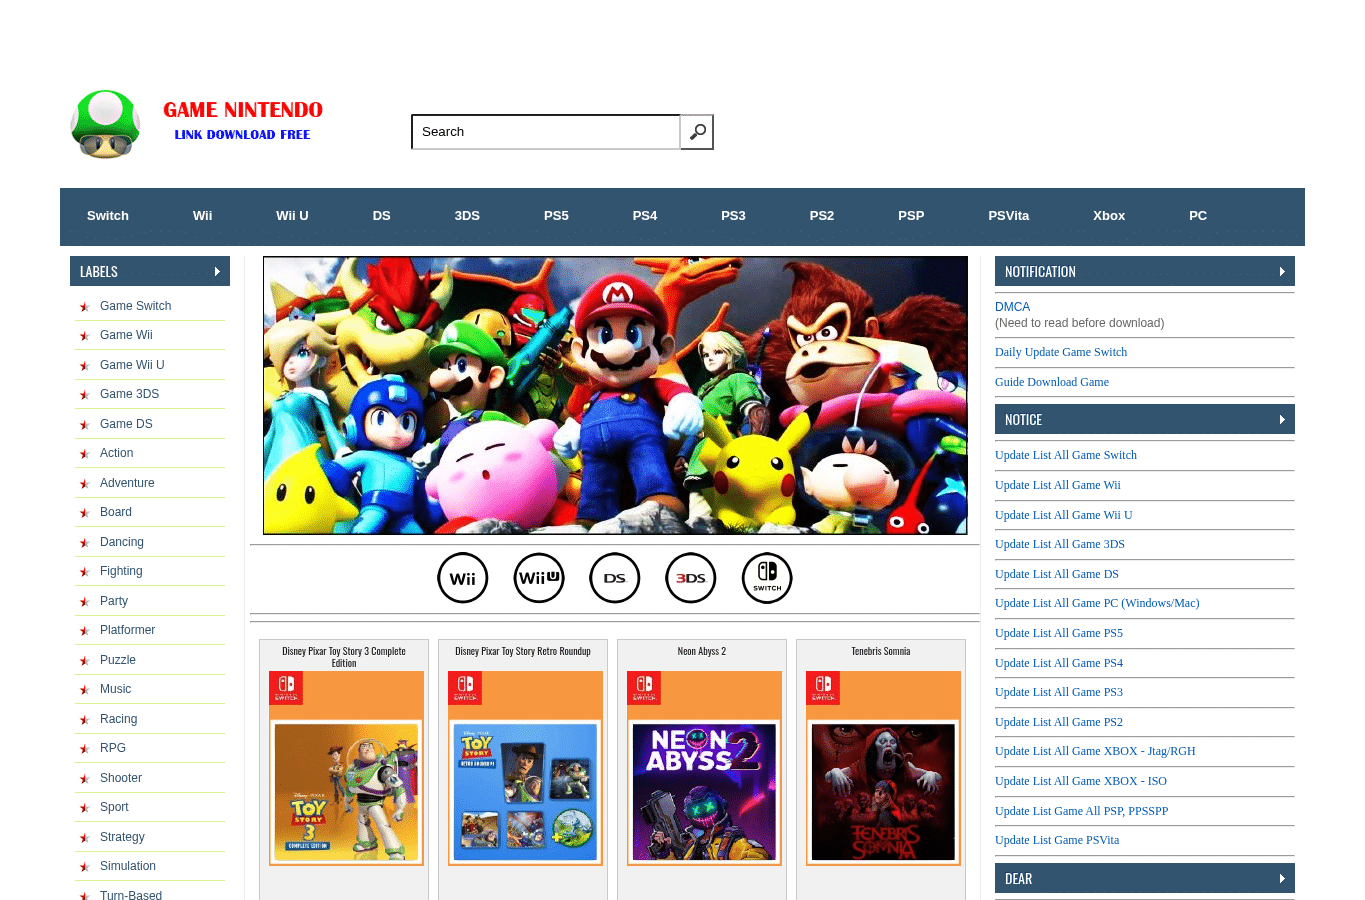
Task: Open the round Wii U console icon
Action: (539, 578)
